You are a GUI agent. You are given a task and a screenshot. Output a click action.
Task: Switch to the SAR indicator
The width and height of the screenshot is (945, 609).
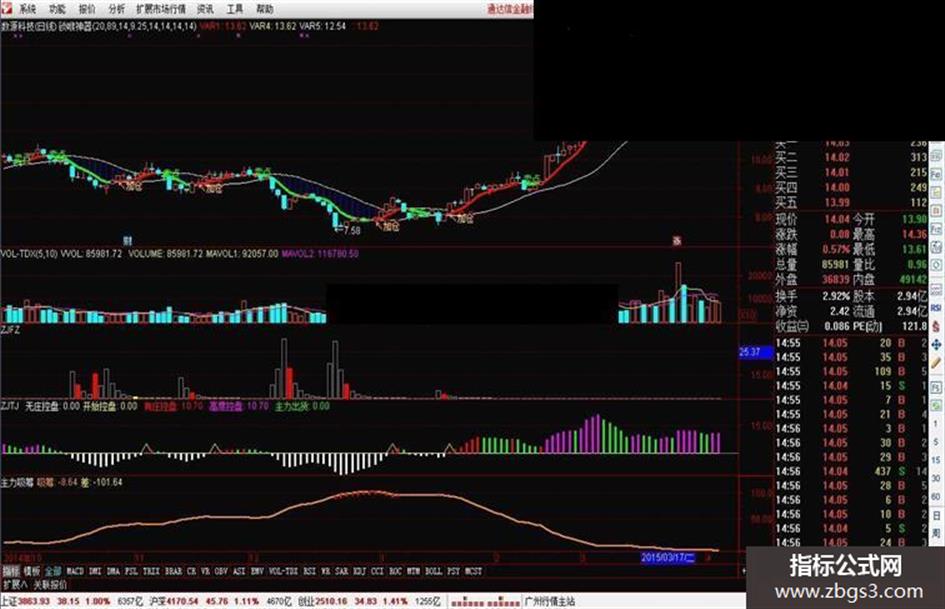pos(342,571)
